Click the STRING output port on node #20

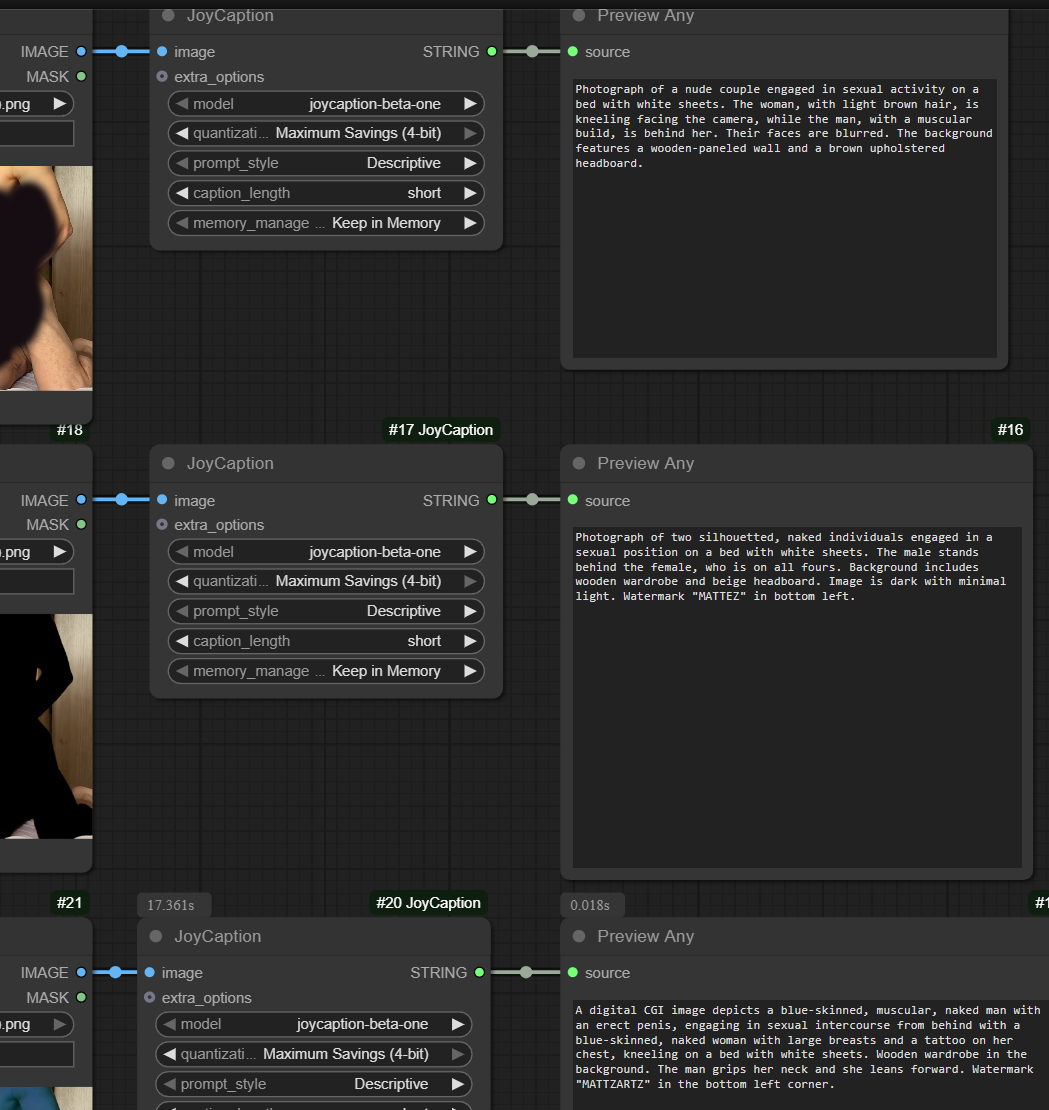pos(479,973)
